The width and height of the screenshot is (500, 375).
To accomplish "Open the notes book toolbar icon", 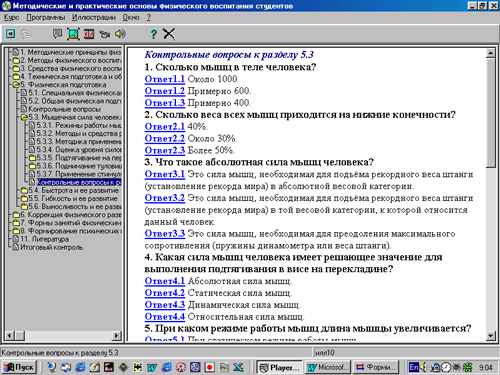I will pos(58,34).
